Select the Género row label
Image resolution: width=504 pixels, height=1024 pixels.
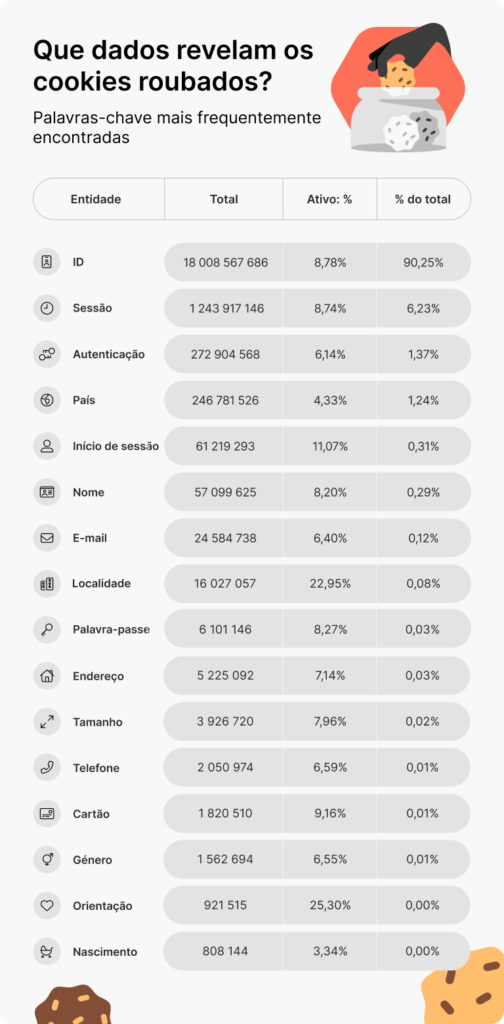click(x=91, y=860)
